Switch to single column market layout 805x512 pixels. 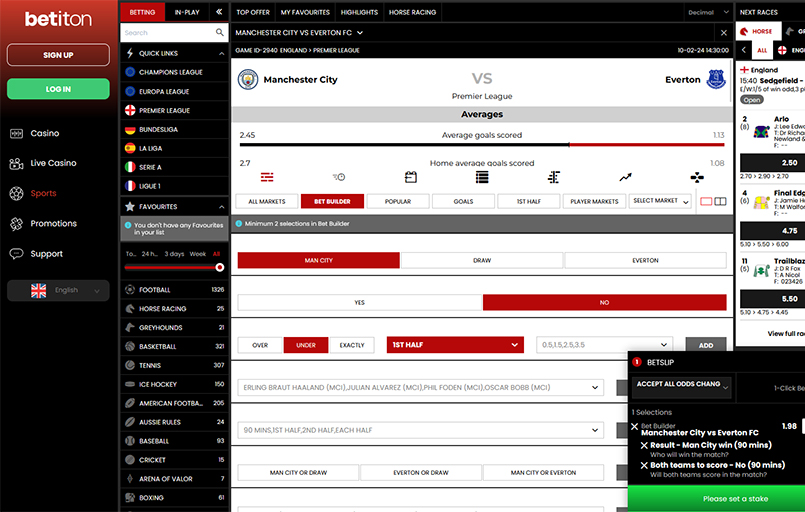tap(706, 201)
